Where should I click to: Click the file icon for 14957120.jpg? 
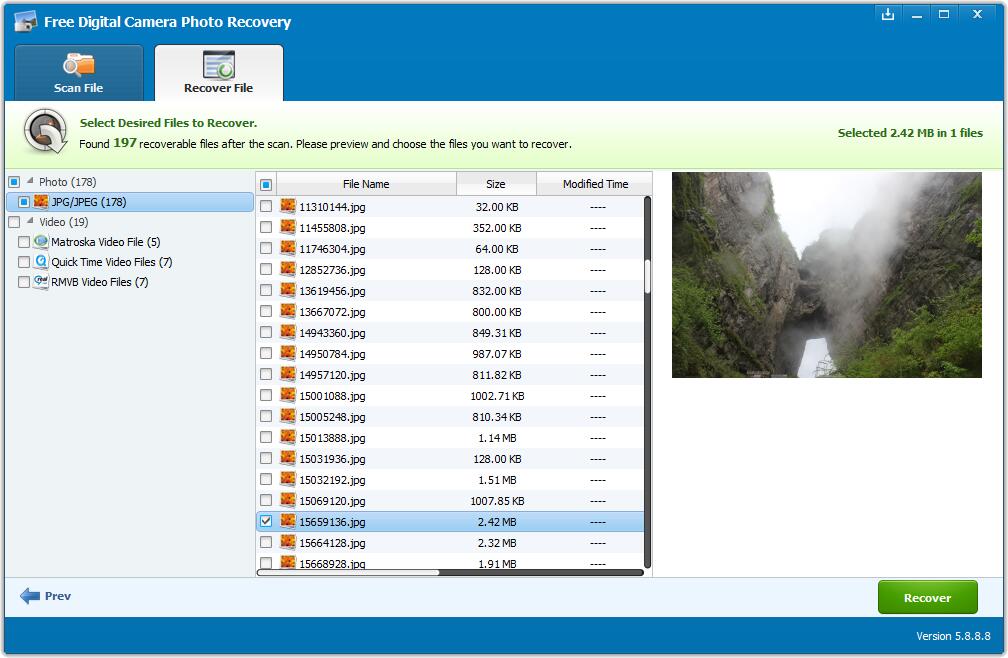click(x=288, y=375)
